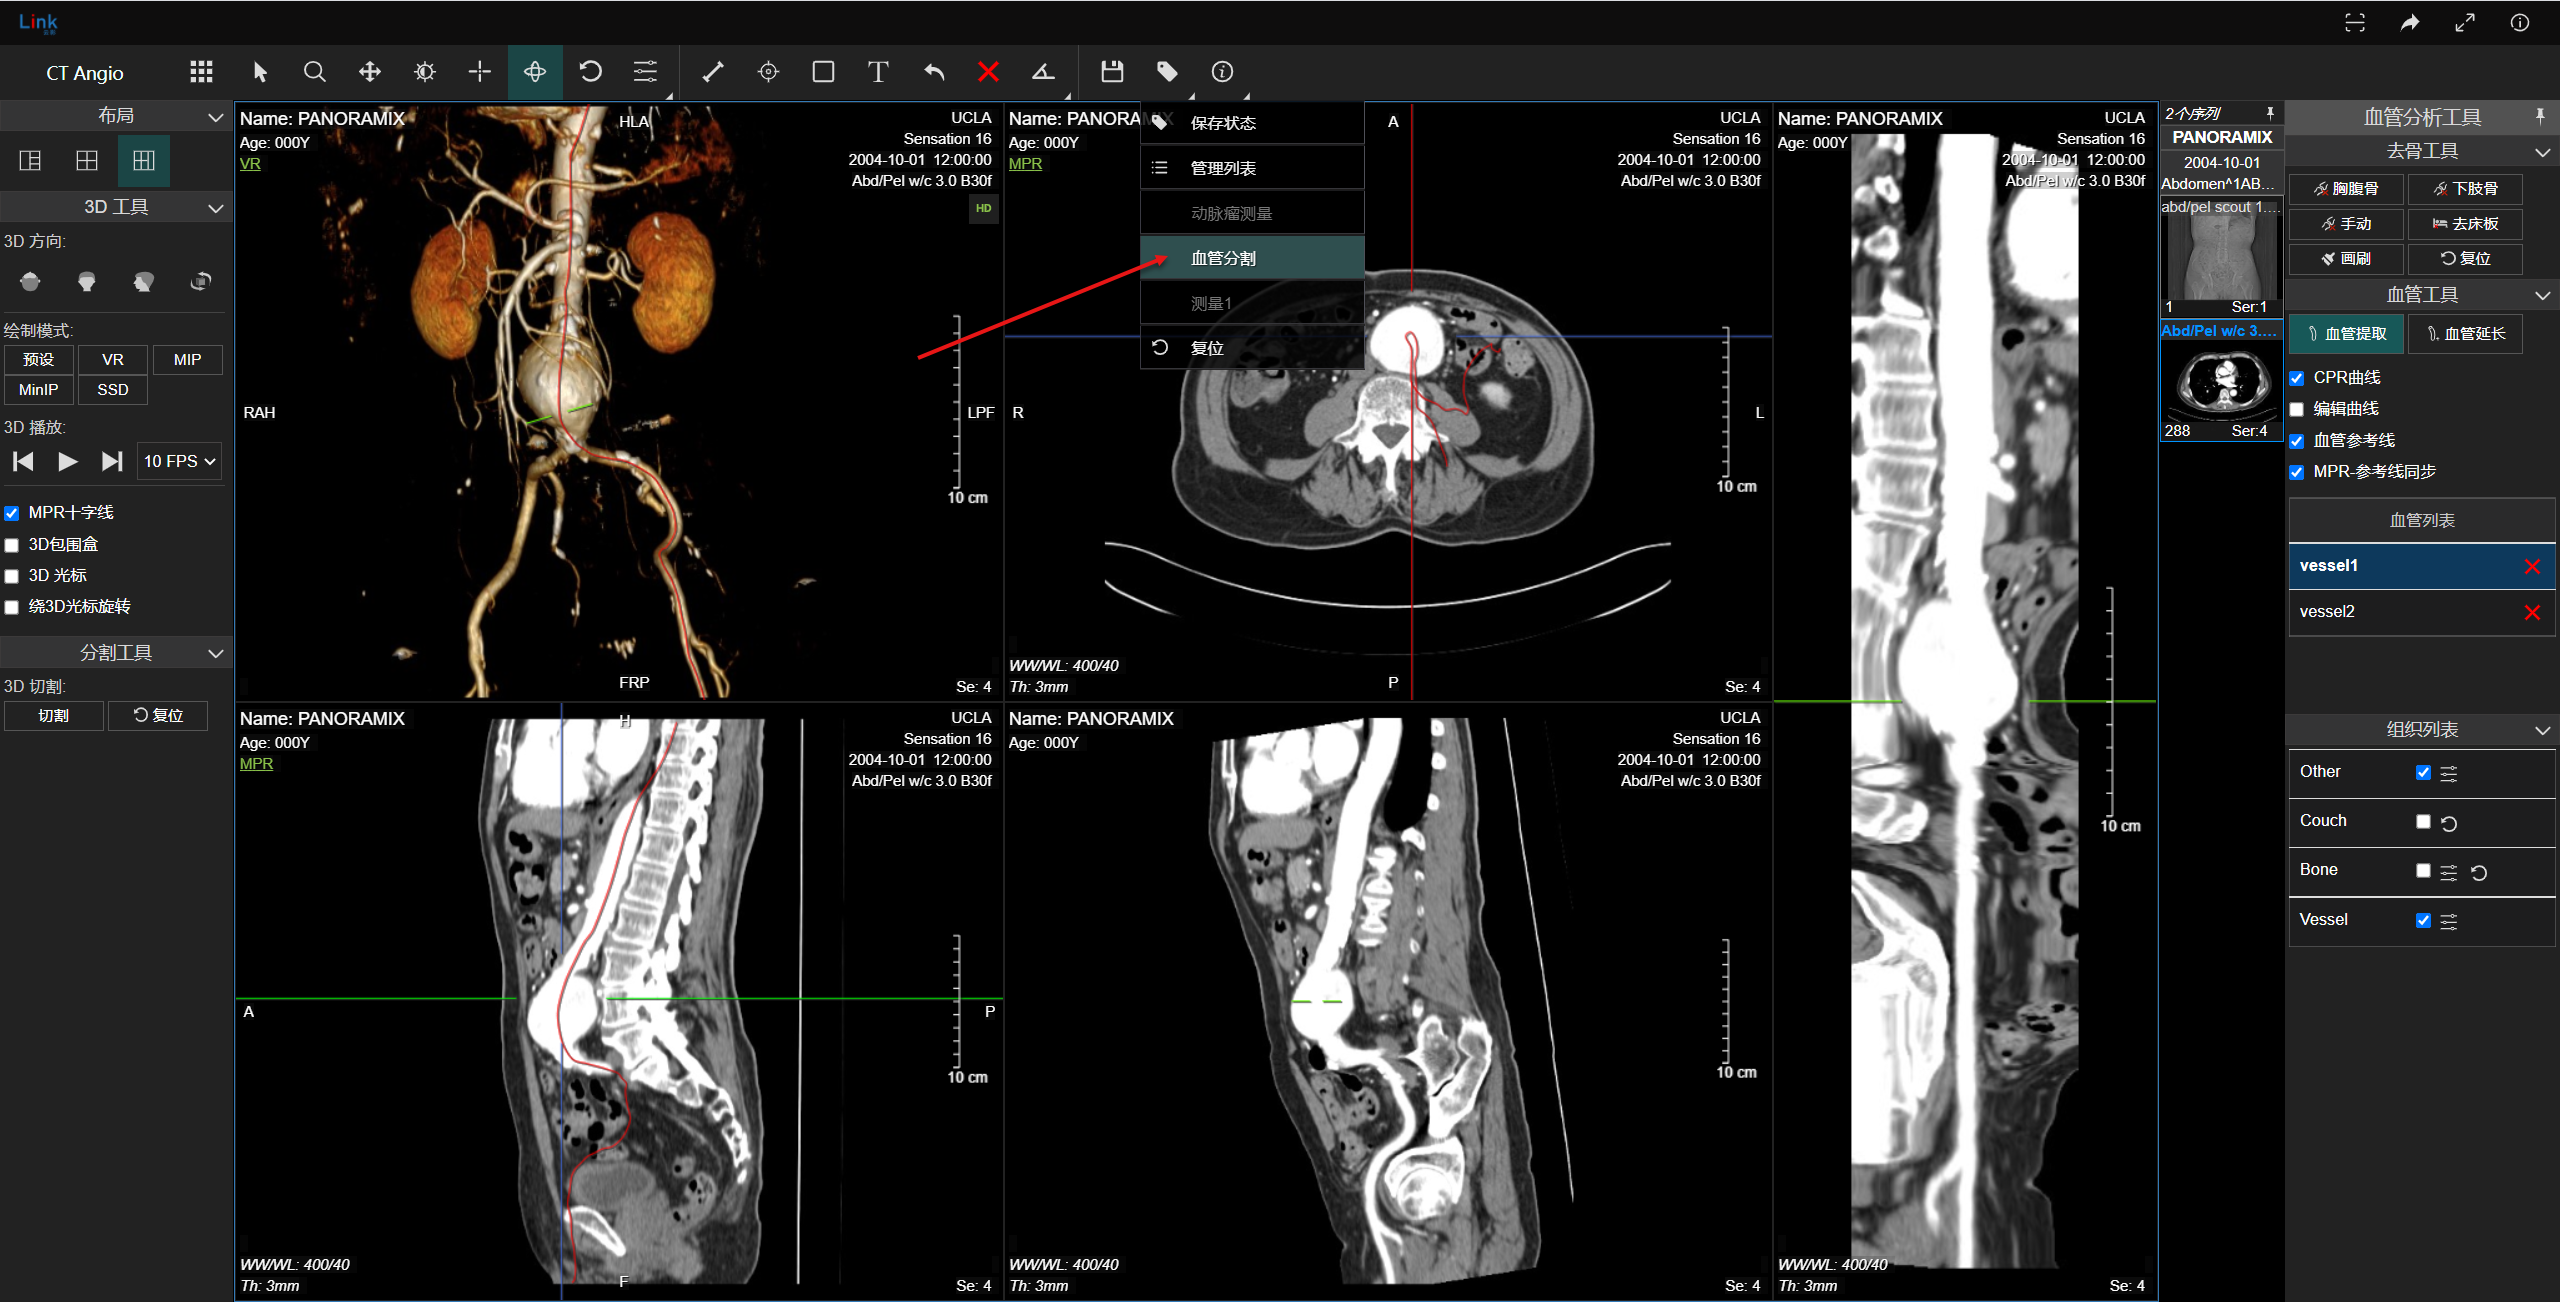Click the reset rotation icon in toolbar
The width and height of the screenshot is (2560, 1302).
591,72
